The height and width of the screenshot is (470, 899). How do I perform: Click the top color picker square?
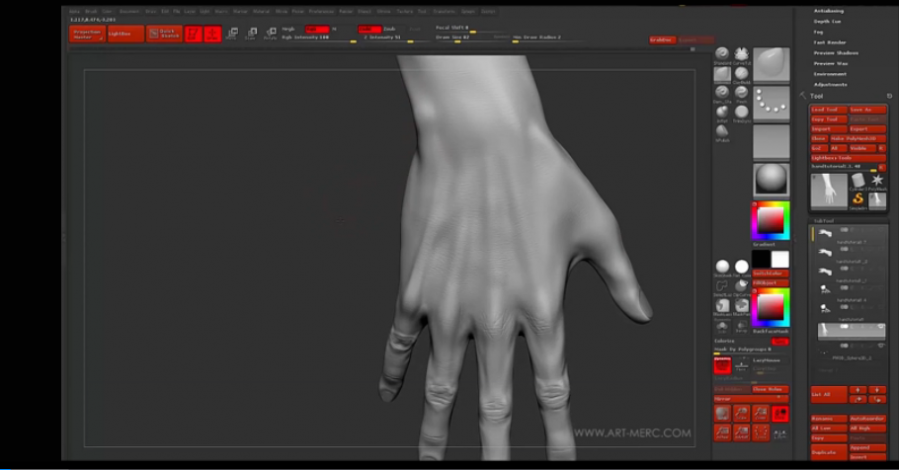pos(770,220)
